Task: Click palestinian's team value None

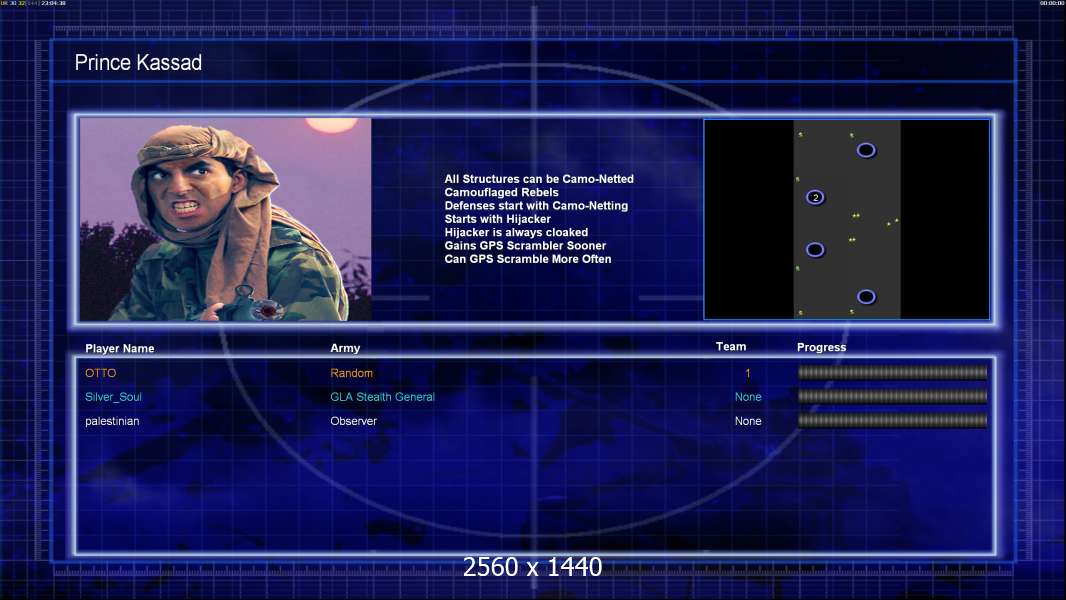Action: click(x=748, y=421)
